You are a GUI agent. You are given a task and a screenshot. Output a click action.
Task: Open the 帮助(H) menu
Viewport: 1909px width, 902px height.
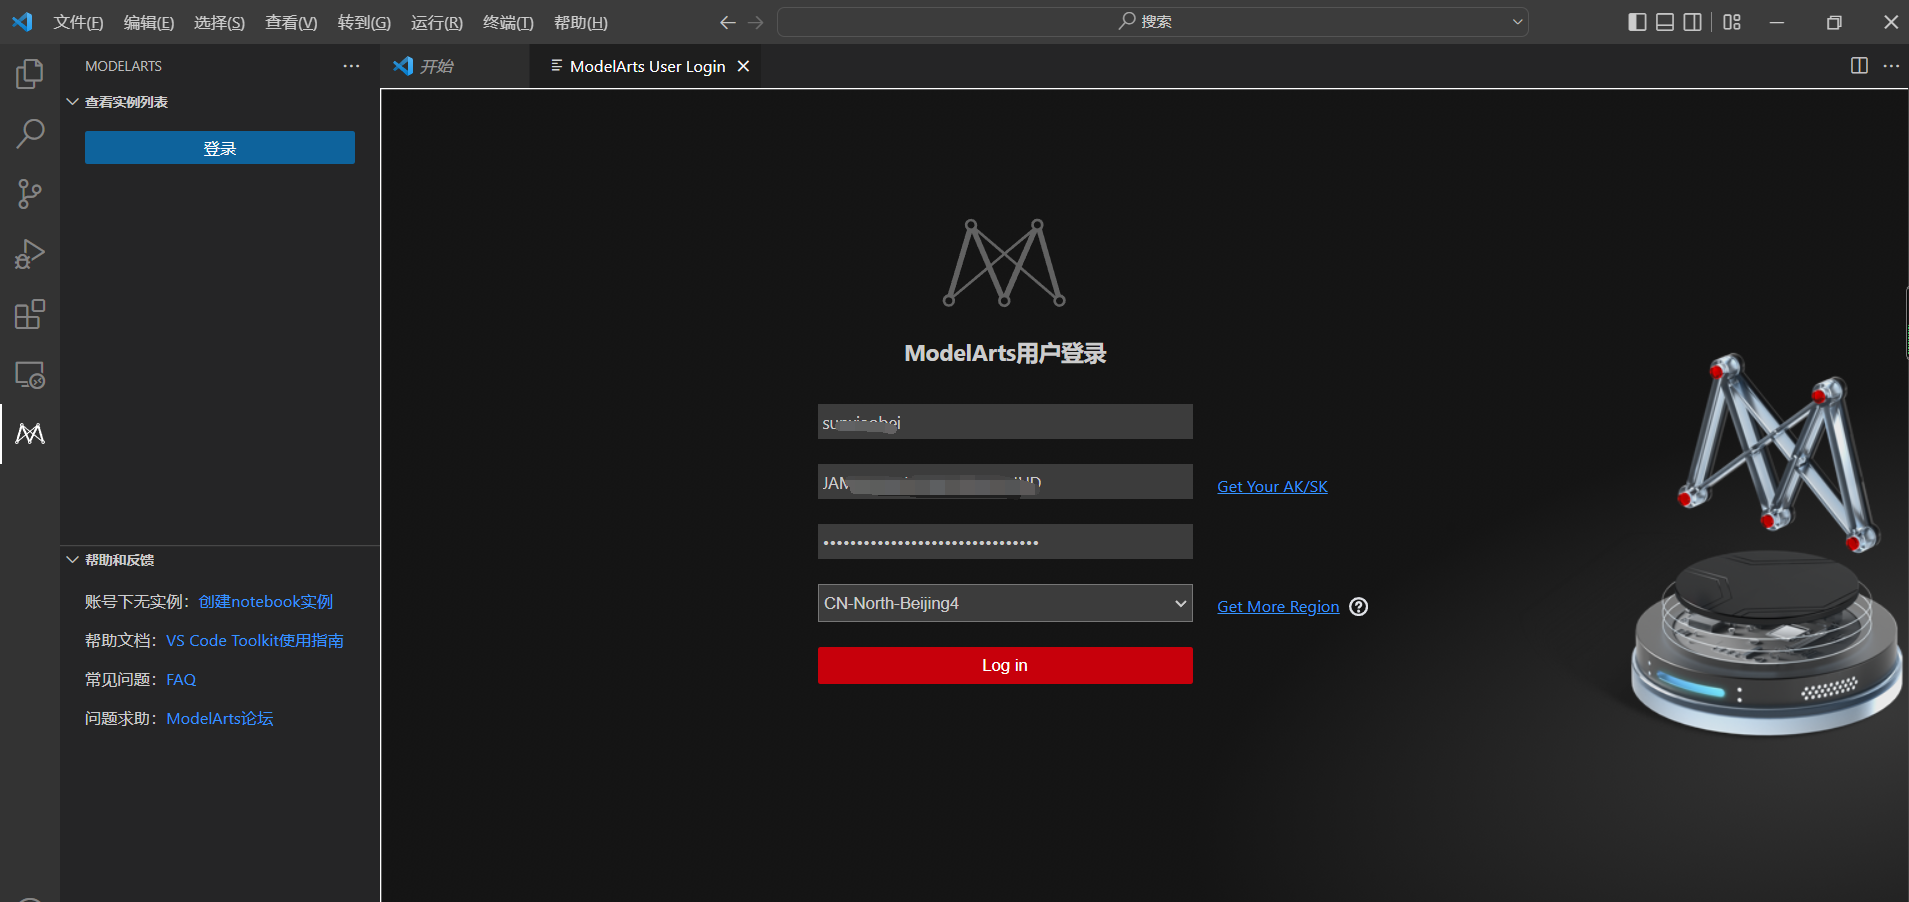click(580, 22)
